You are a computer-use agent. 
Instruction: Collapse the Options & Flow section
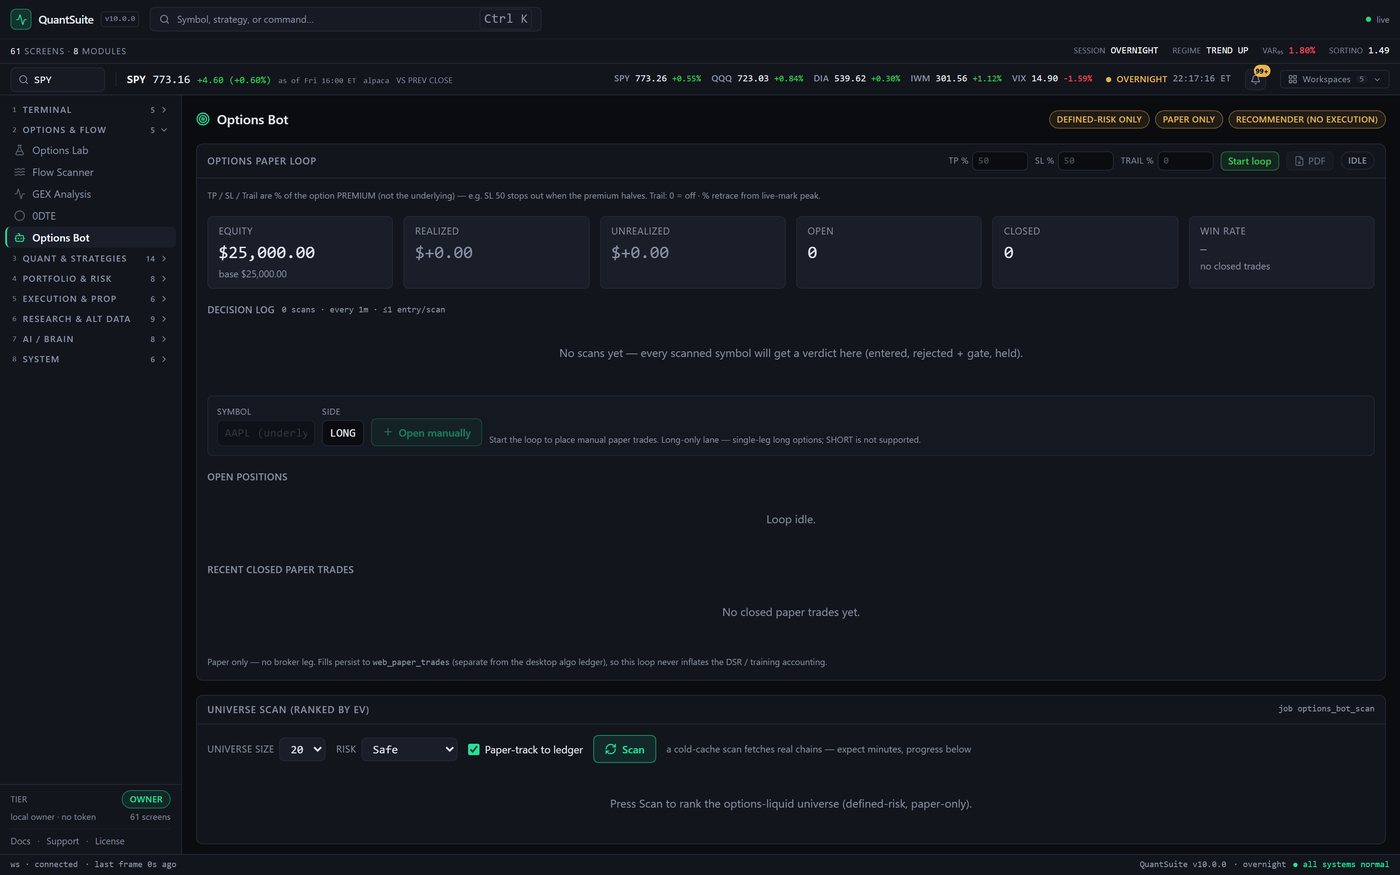coord(90,130)
